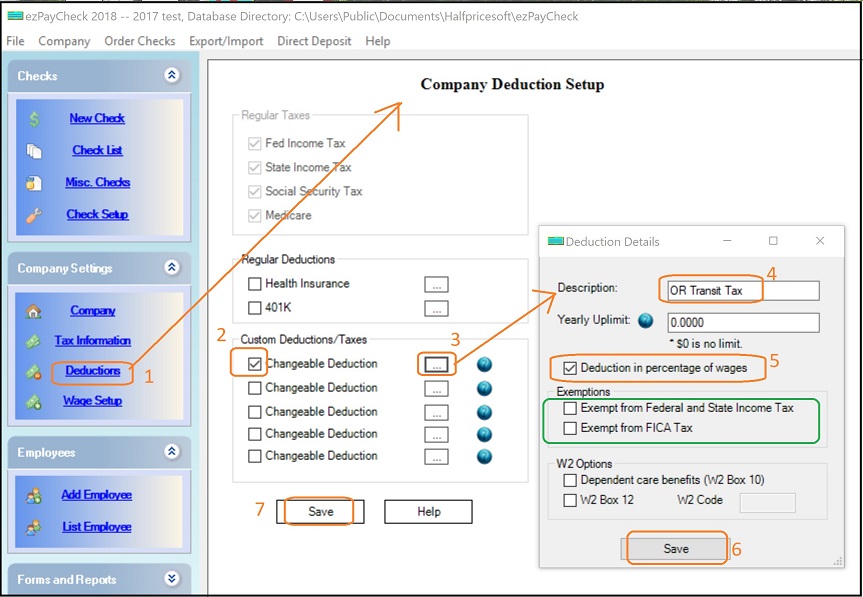The image size is (863, 597).
Task: Open the Direct Deposit menu
Action: (x=314, y=41)
